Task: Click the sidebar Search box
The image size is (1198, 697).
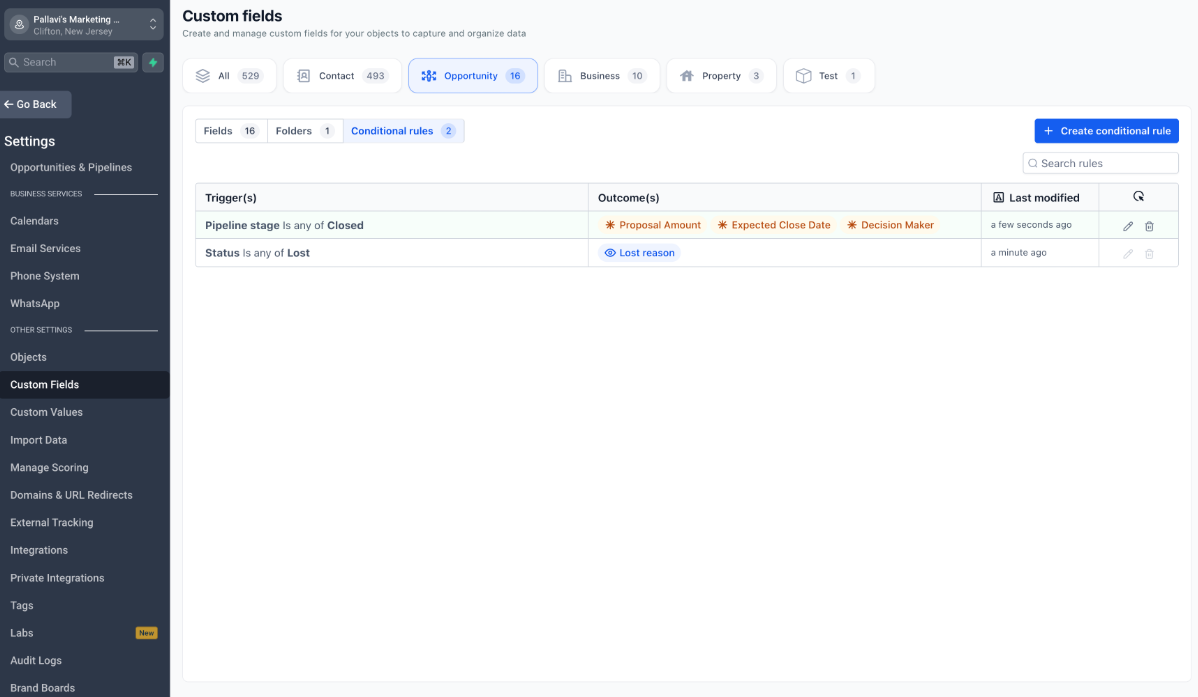Action: tap(70, 63)
